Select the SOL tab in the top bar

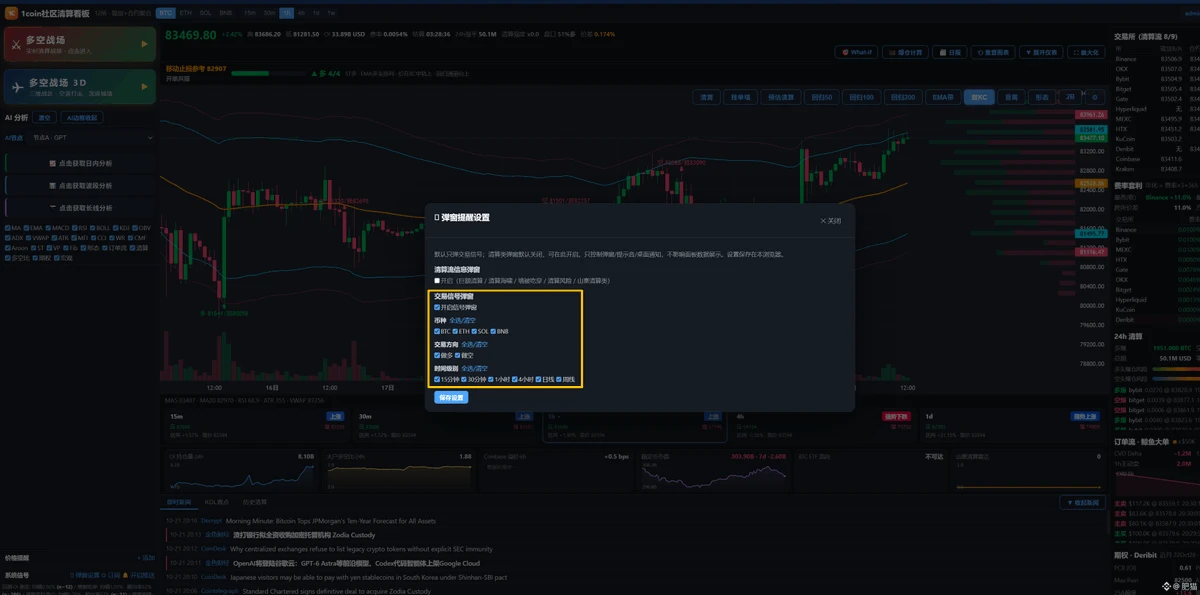[205, 13]
